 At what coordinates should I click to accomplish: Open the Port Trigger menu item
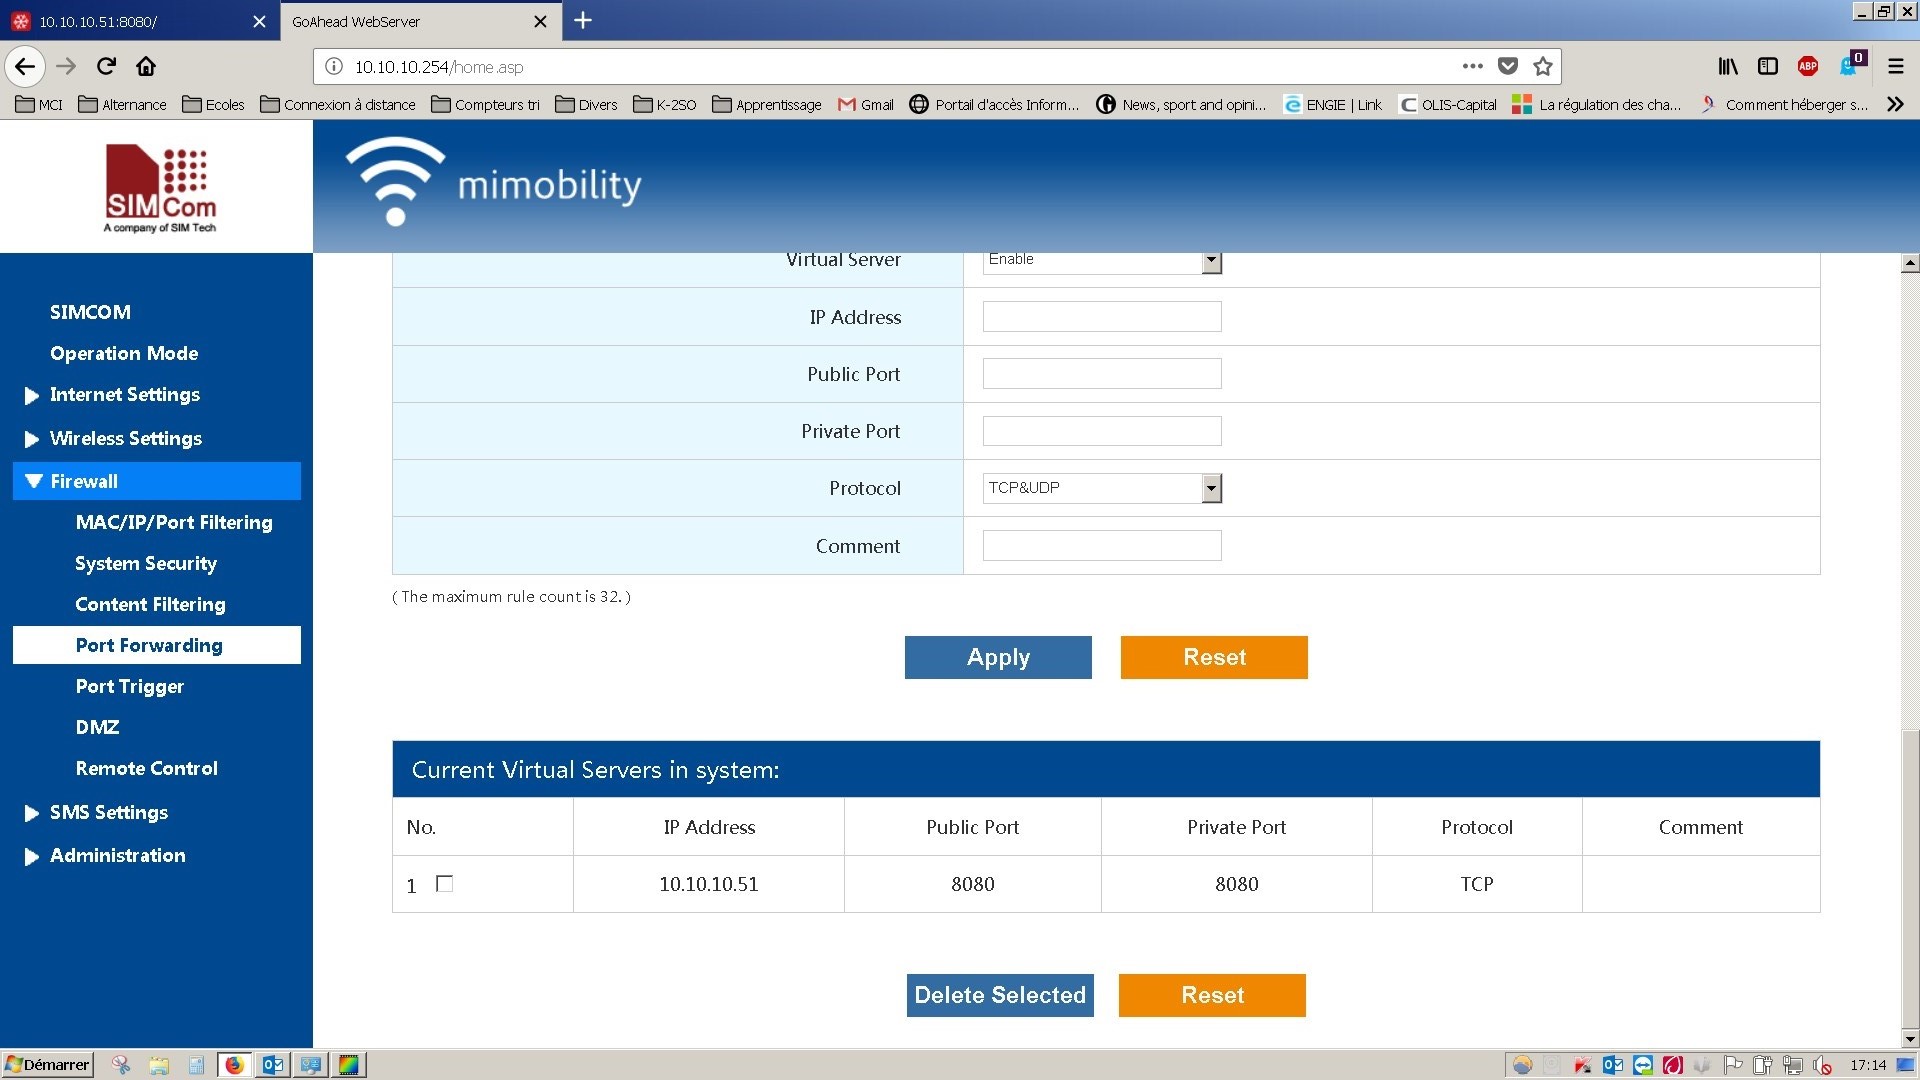pyautogui.click(x=129, y=687)
